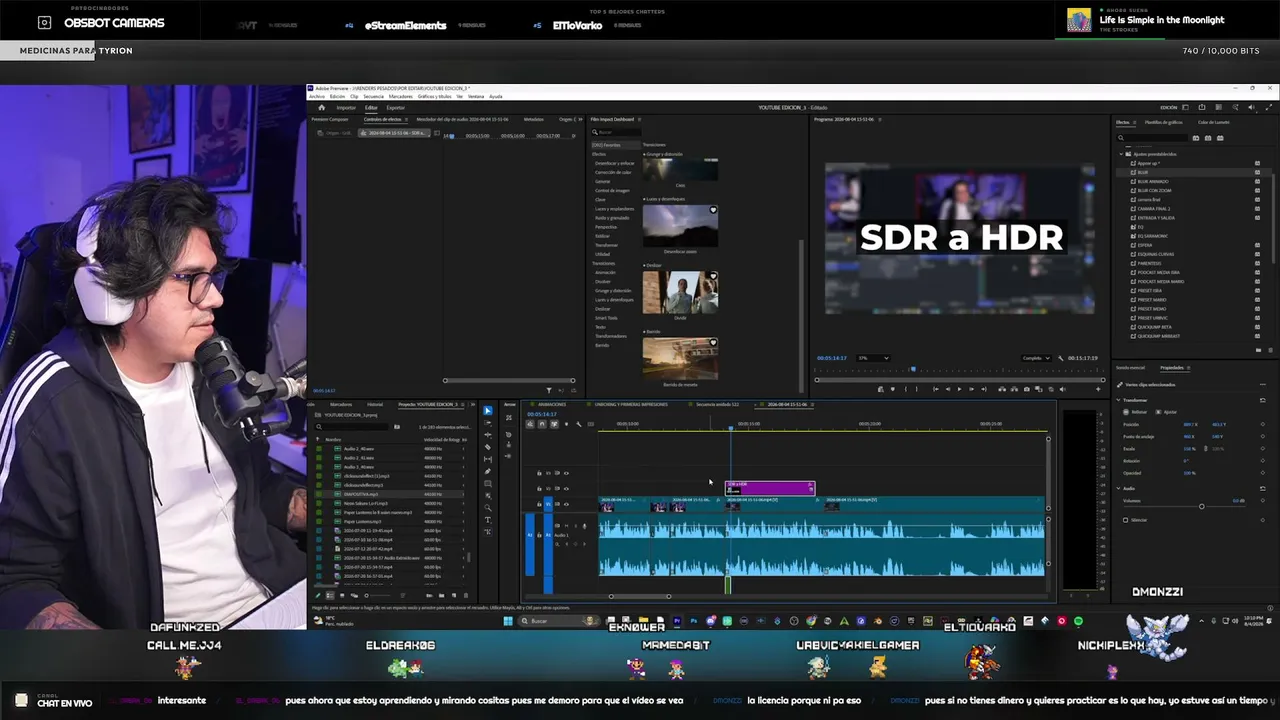This screenshot has height=720, width=1280.
Task: Open the Program monitor zoom level dropdown
Action: click(873, 358)
